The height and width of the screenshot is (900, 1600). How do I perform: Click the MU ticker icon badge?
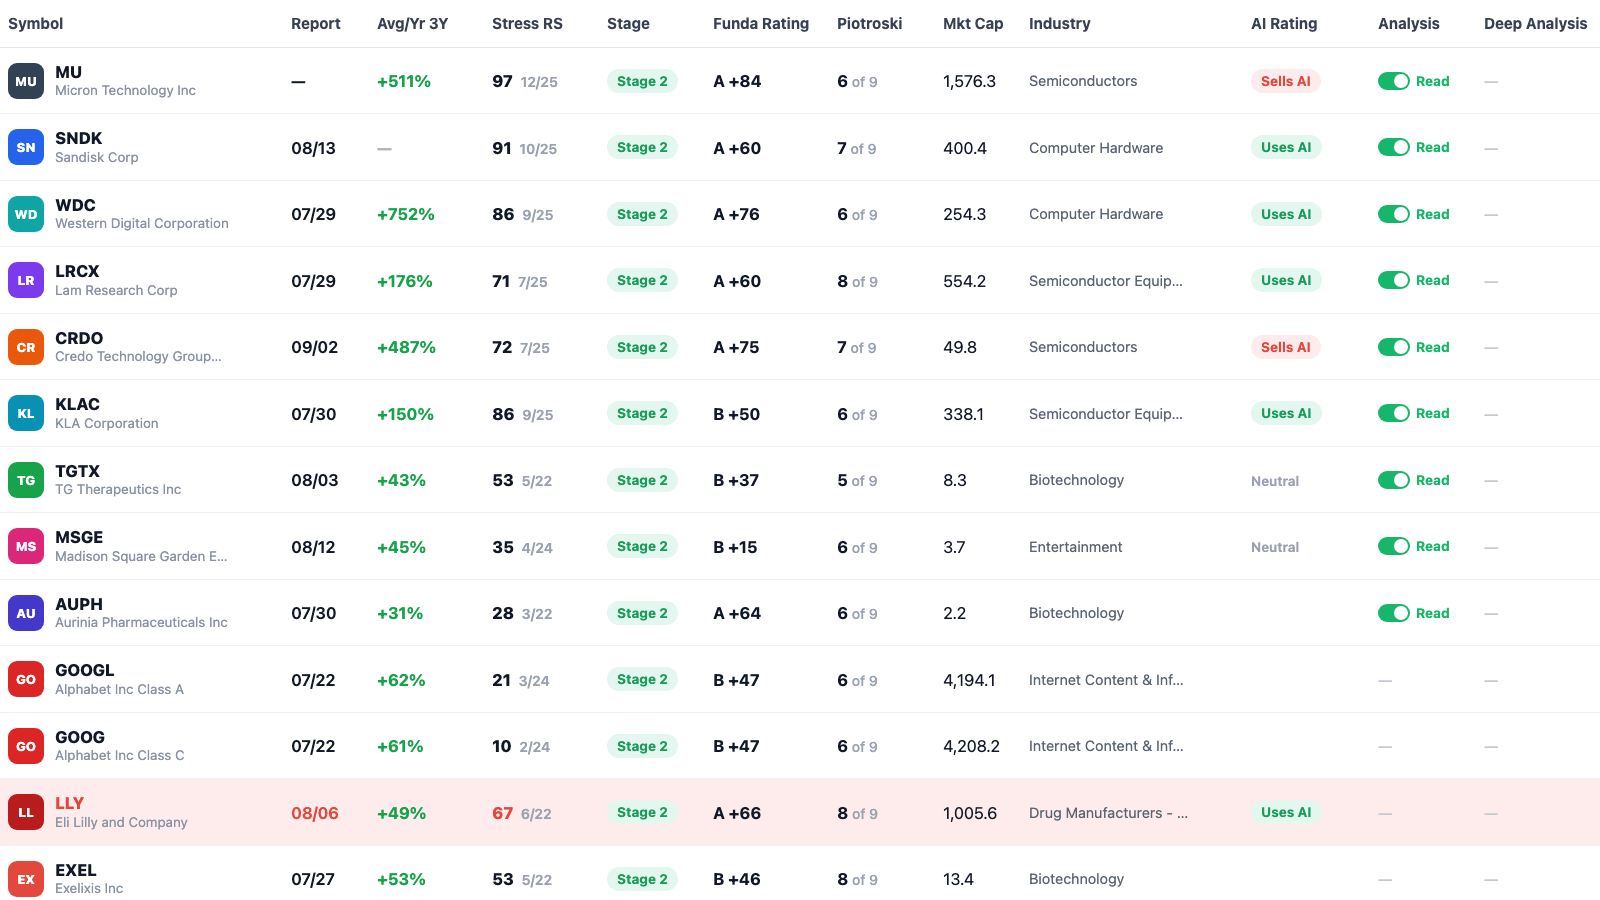(26, 81)
